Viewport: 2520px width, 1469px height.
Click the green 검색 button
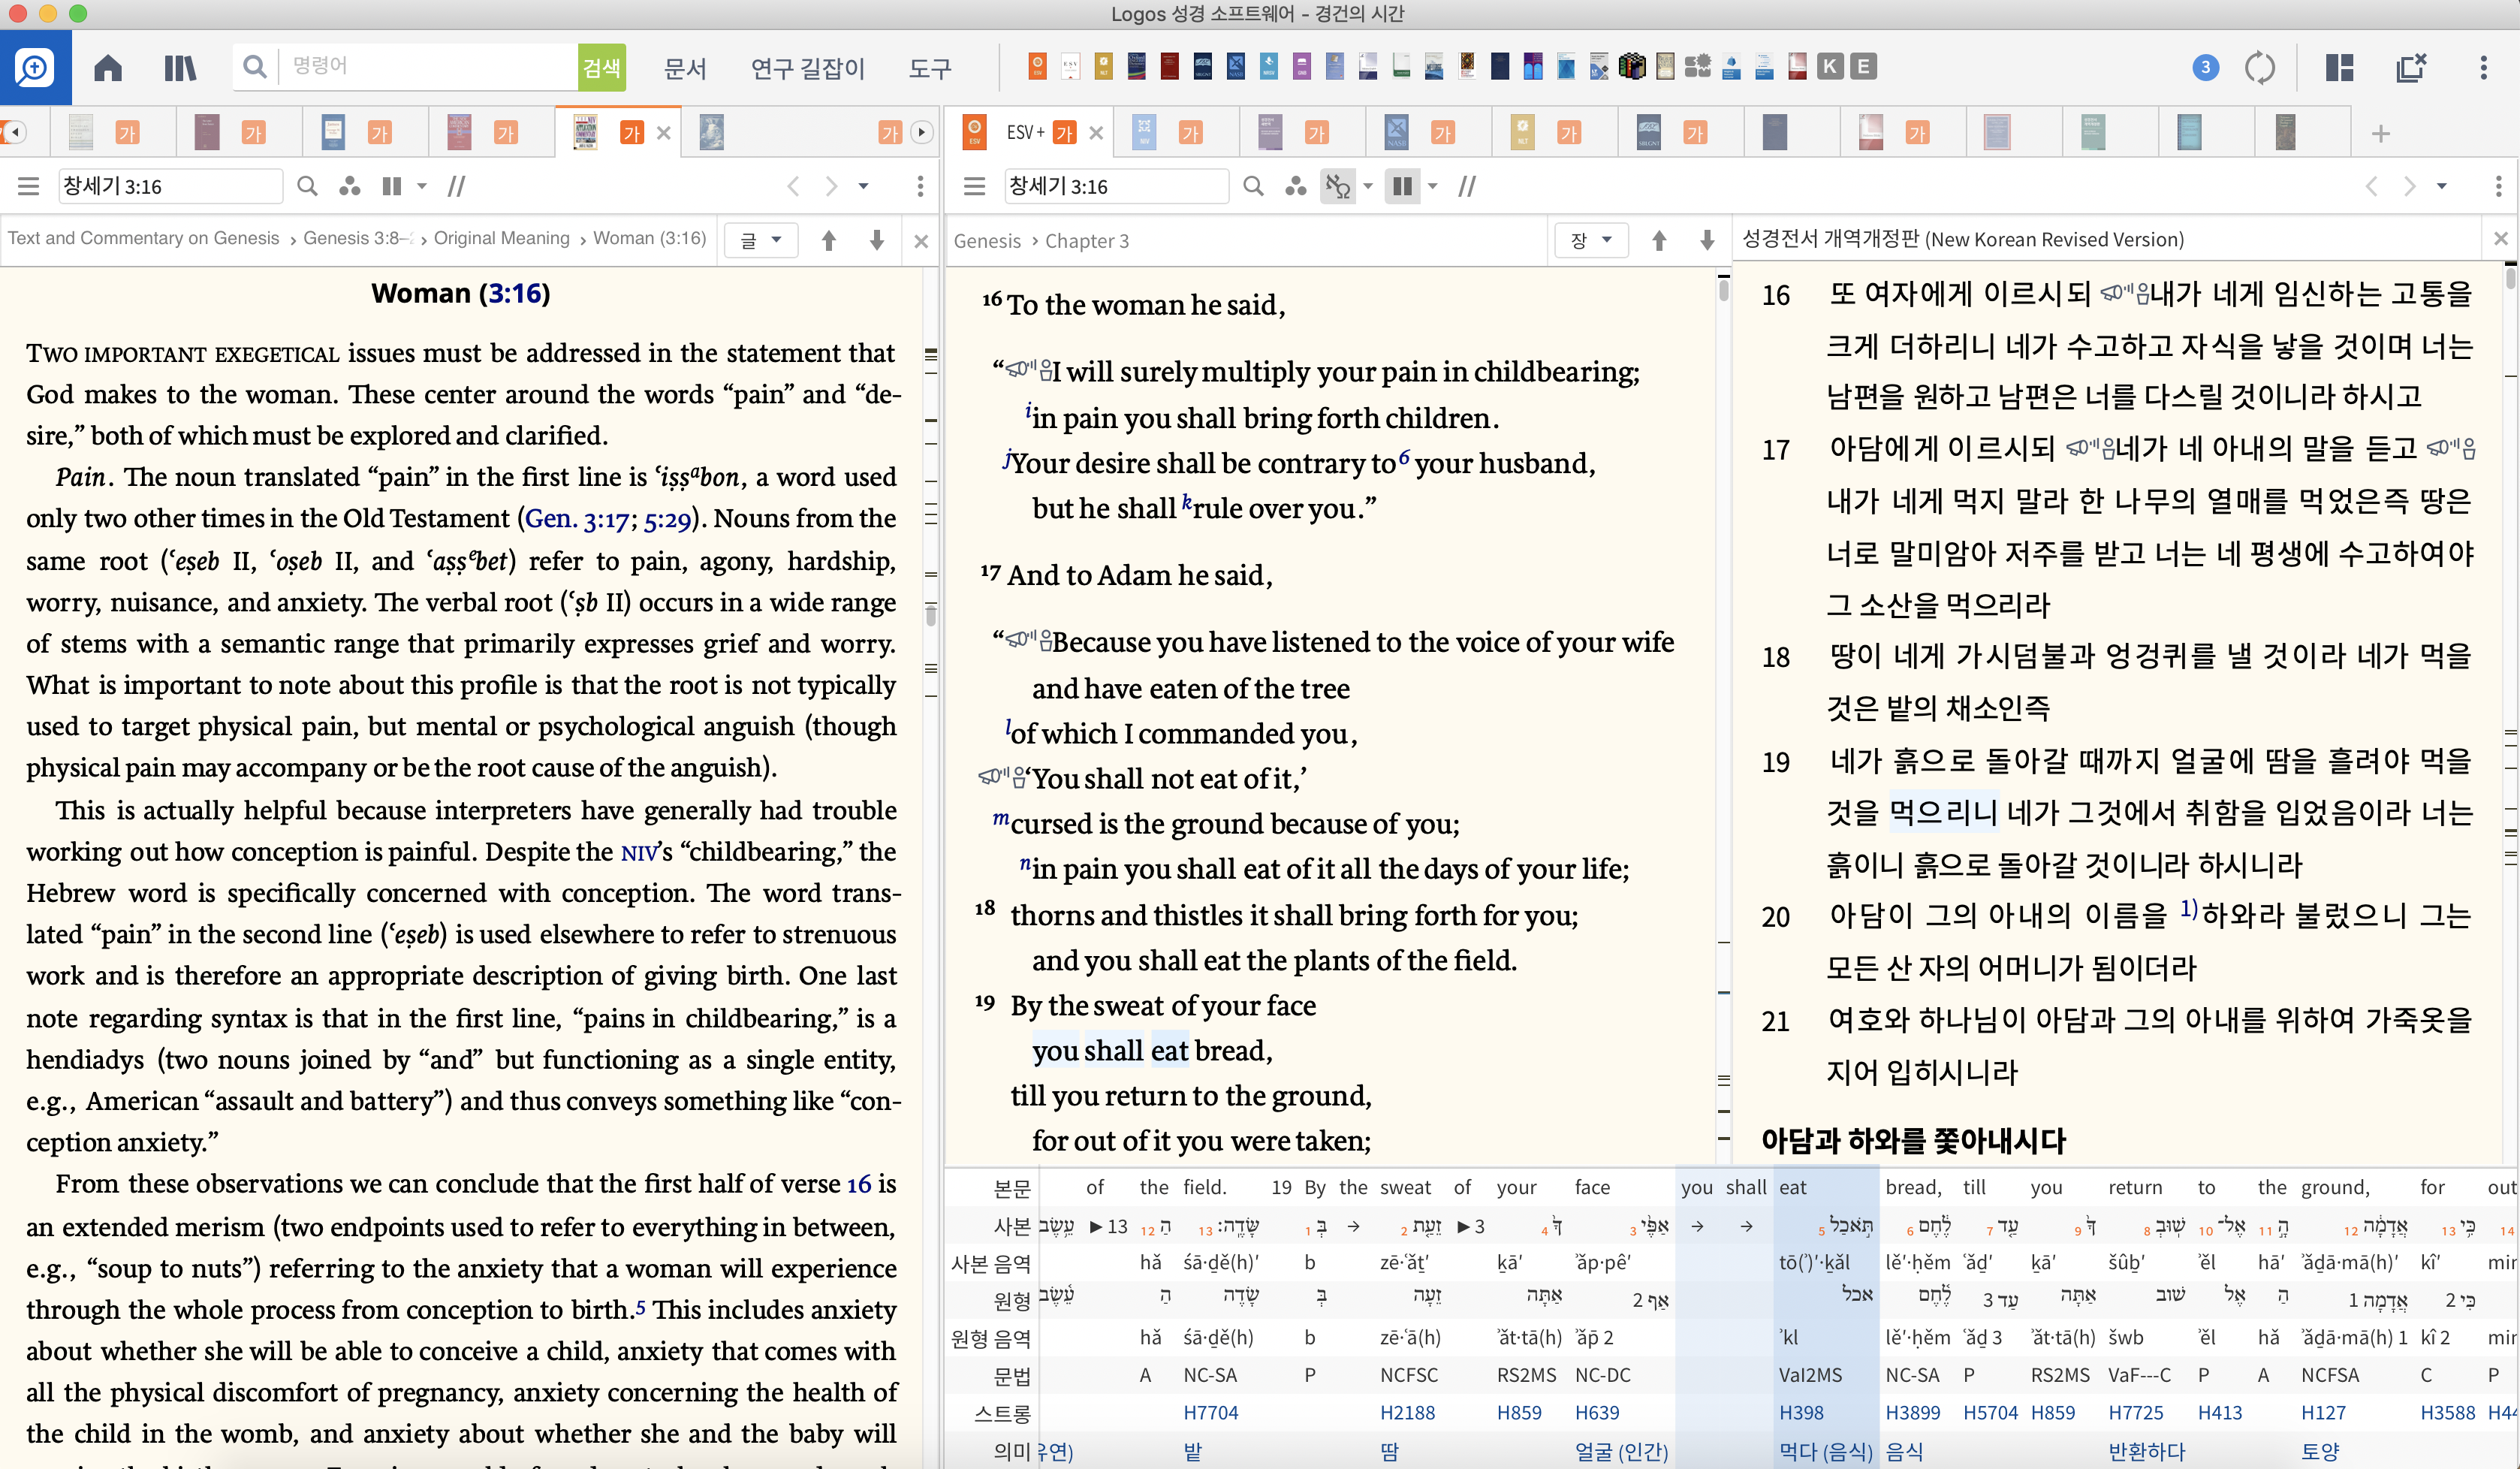tap(601, 68)
